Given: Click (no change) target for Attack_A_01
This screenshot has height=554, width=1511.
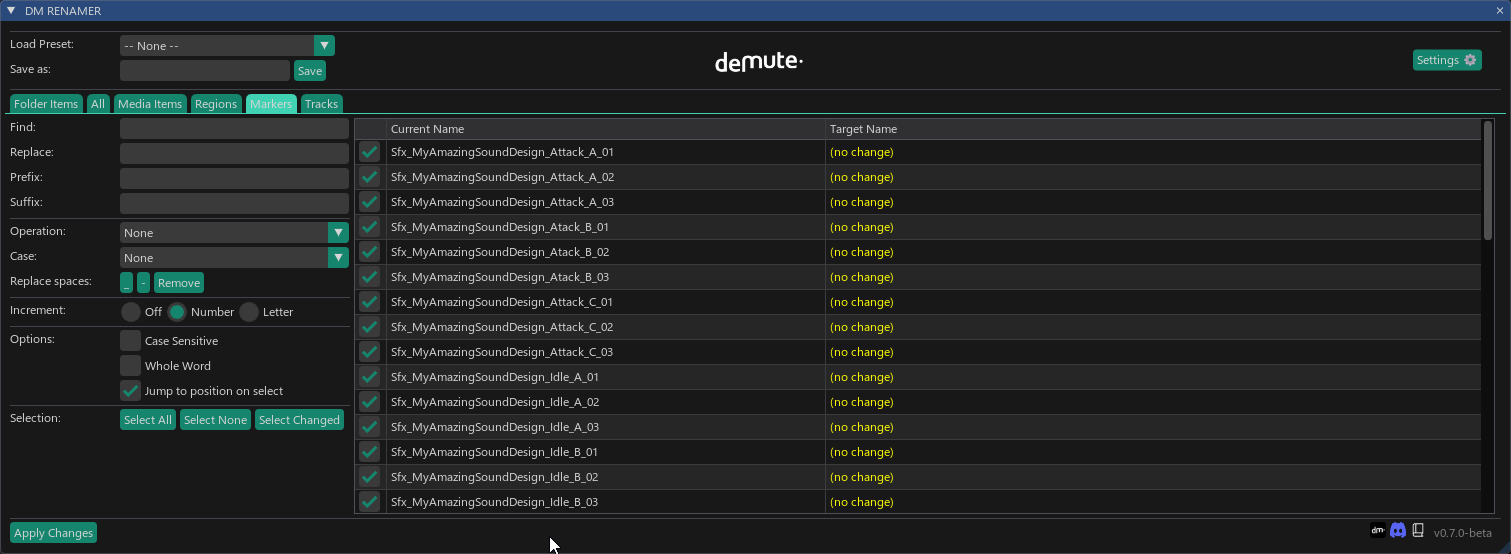Looking at the screenshot, I should tap(861, 152).
